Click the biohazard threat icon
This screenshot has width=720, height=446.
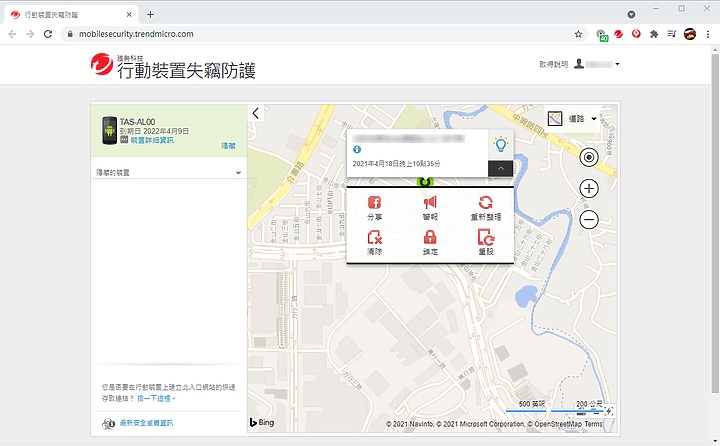(x=108, y=423)
